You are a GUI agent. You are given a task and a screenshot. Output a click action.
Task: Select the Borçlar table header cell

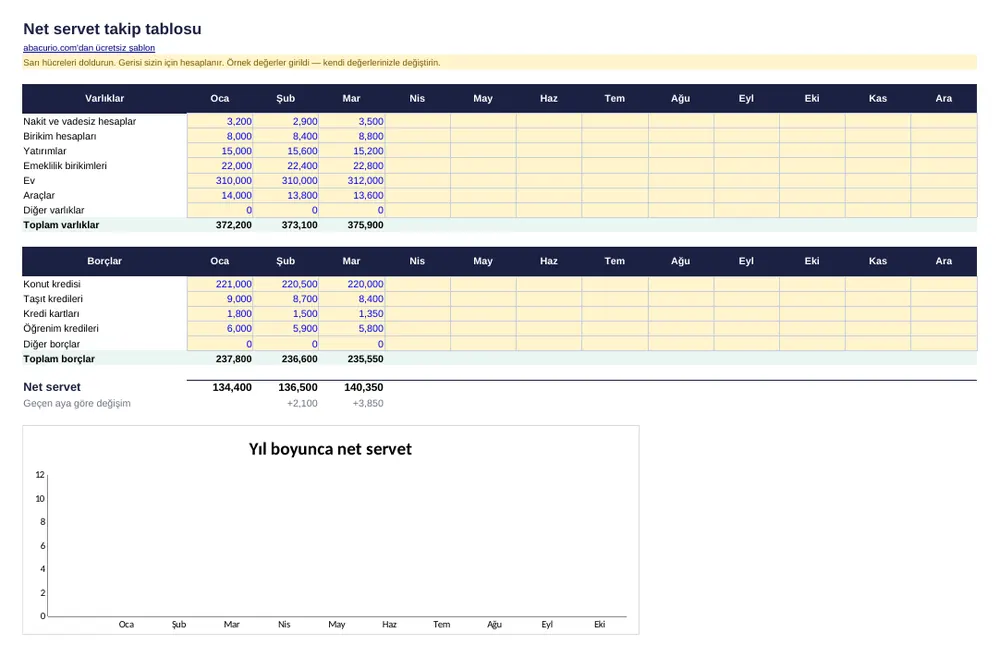point(105,261)
